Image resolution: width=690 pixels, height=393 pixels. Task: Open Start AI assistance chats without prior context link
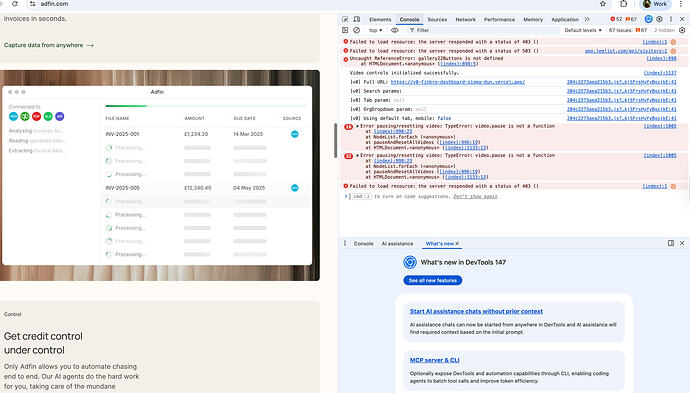point(476,311)
